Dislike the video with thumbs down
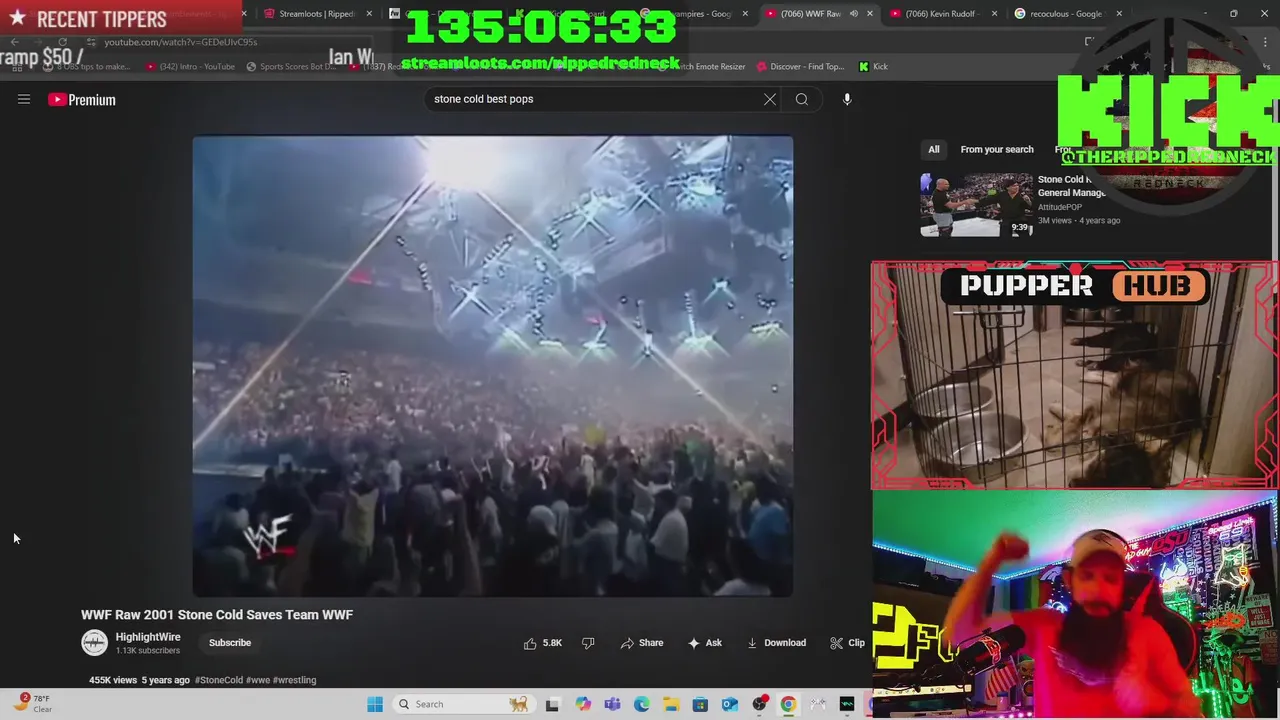1280x720 pixels. coord(588,643)
